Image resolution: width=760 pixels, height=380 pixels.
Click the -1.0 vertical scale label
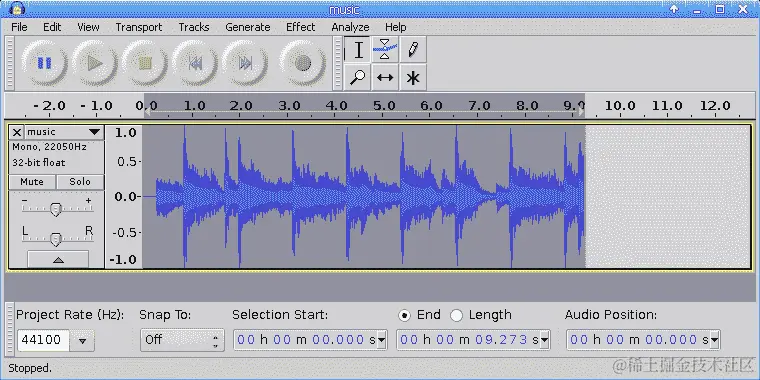point(123,260)
